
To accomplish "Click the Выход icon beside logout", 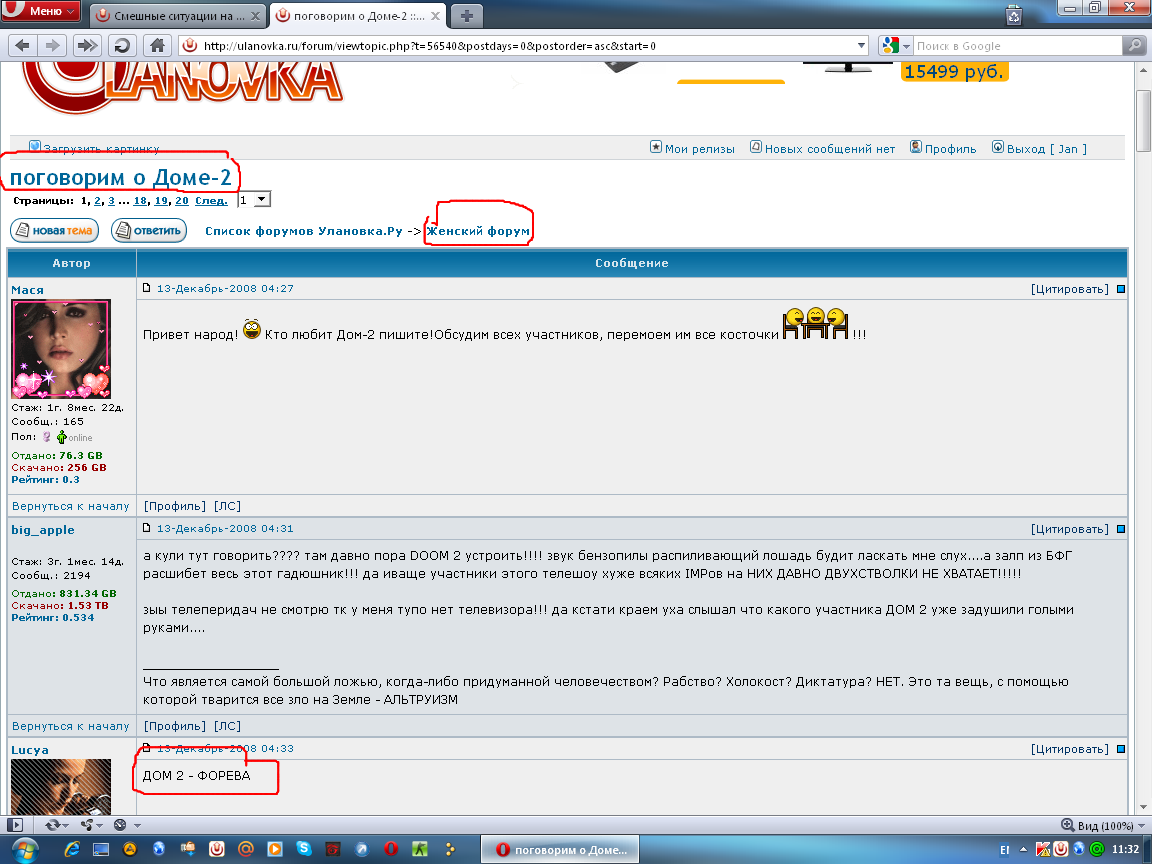I will coord(998,147).
